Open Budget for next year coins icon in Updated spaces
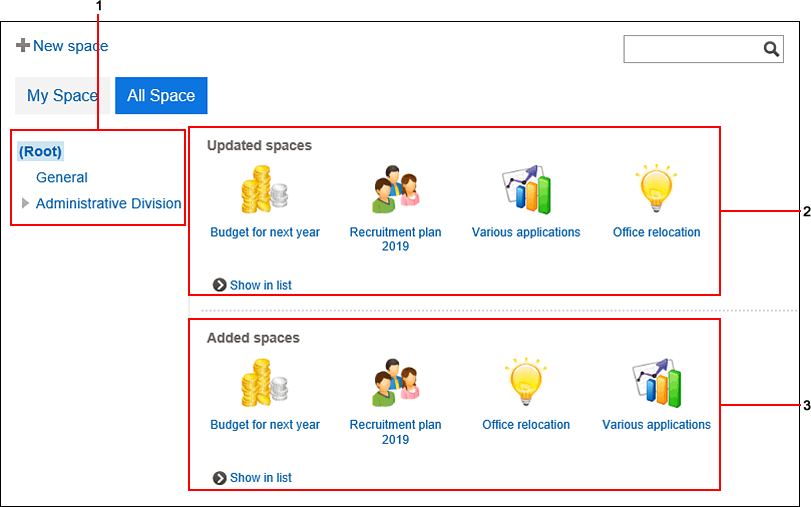Screen dimensions: 811x507 pyautogui.click(x=264, y=189)
